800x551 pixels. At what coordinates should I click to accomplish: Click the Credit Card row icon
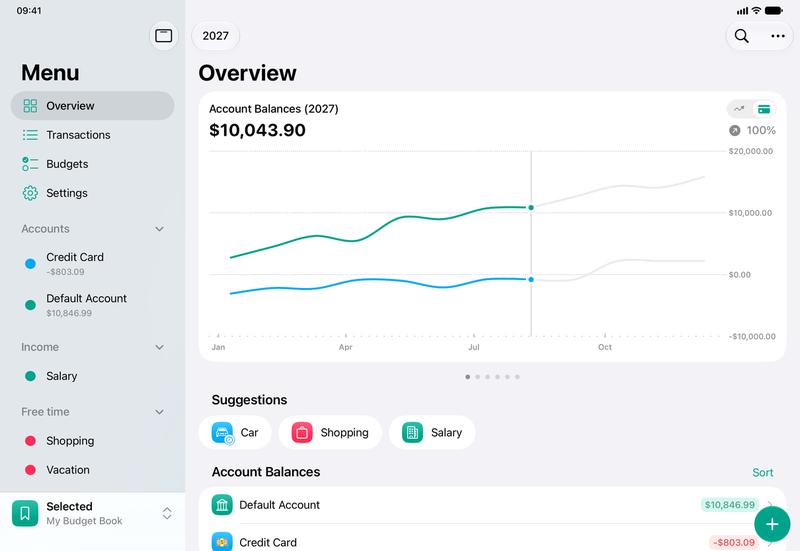click(x=222, y=542)
